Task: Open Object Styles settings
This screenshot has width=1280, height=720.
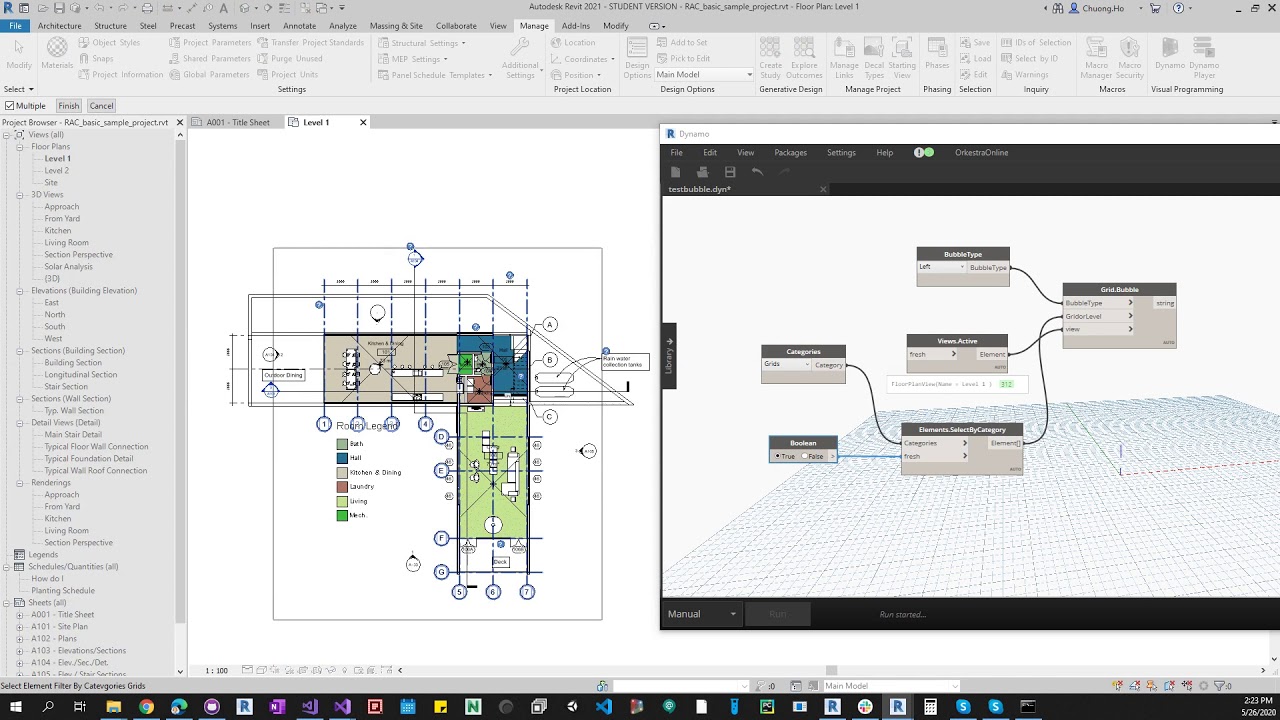Action: tap(108, 43)
